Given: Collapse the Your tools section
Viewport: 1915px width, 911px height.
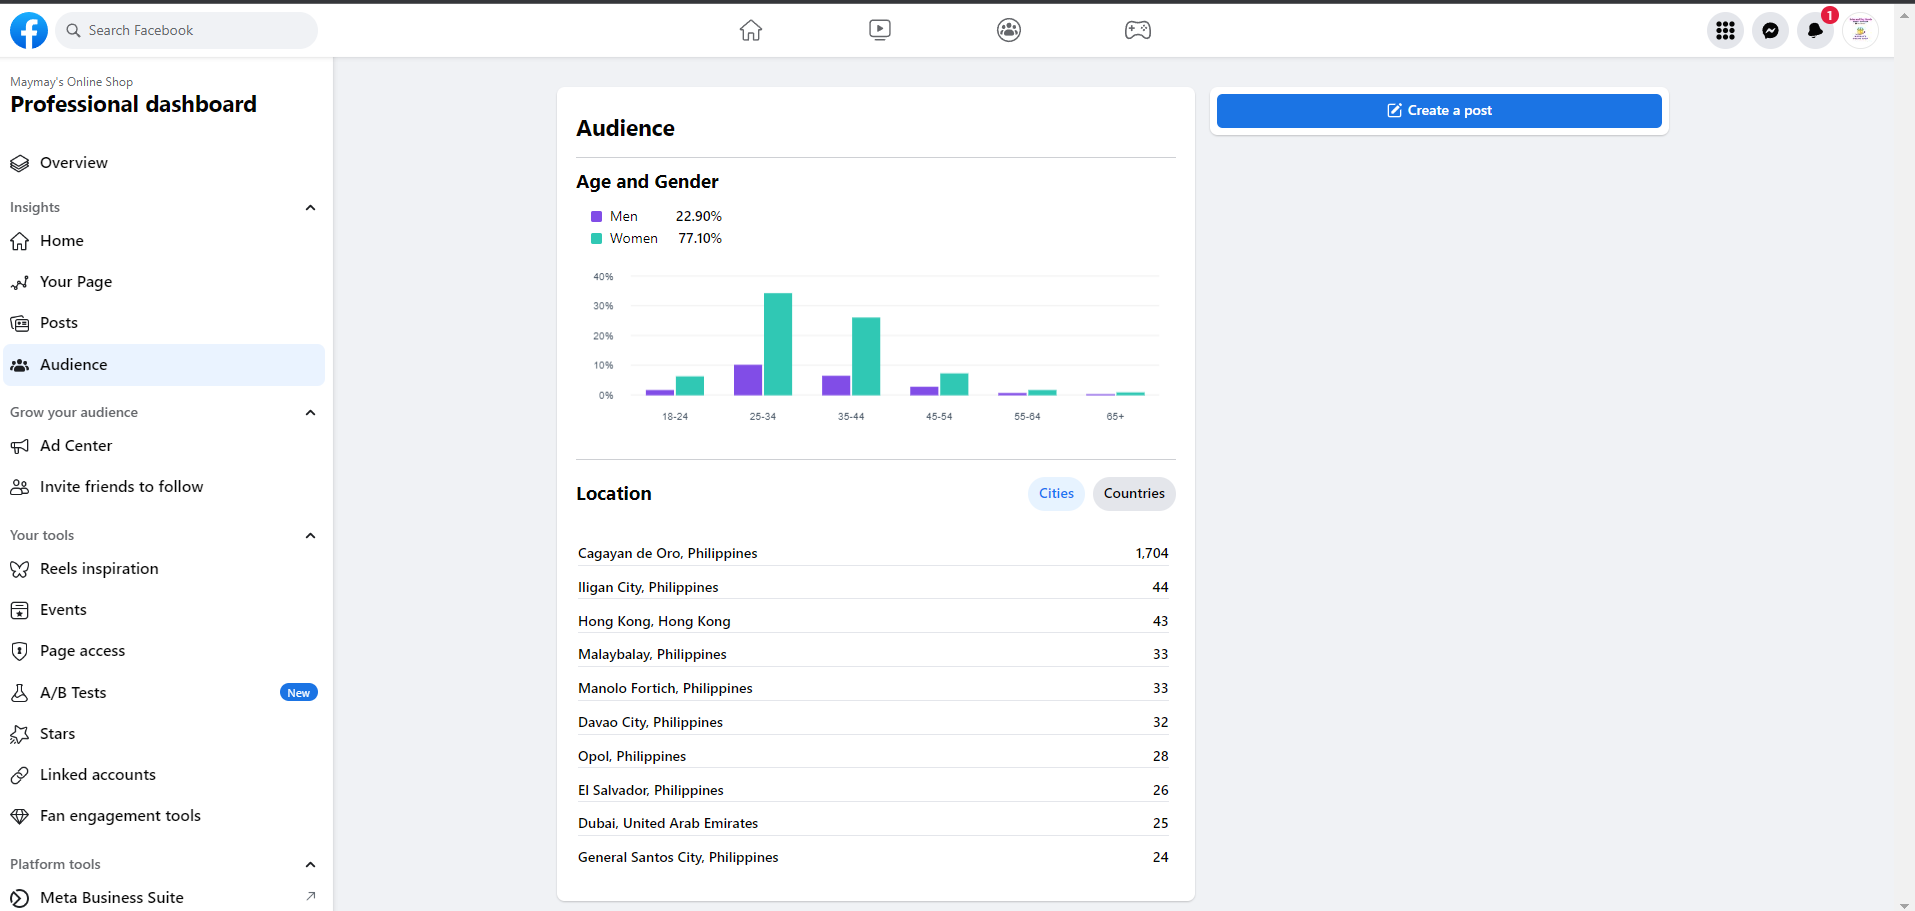Looking at the screenshot, I should pyautogui.click(x=310, y=536).
